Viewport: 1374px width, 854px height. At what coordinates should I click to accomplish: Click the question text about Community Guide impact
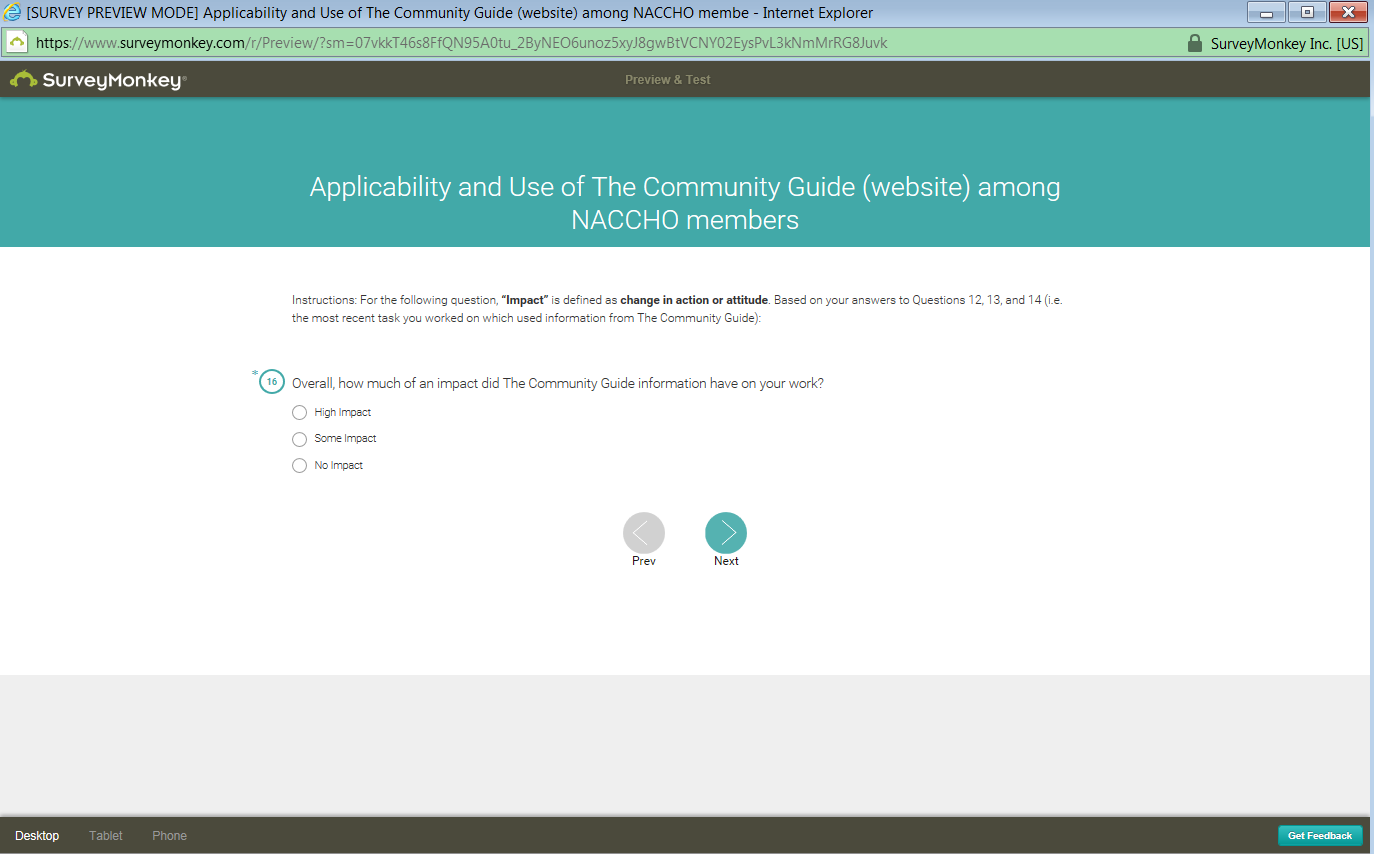558,383
